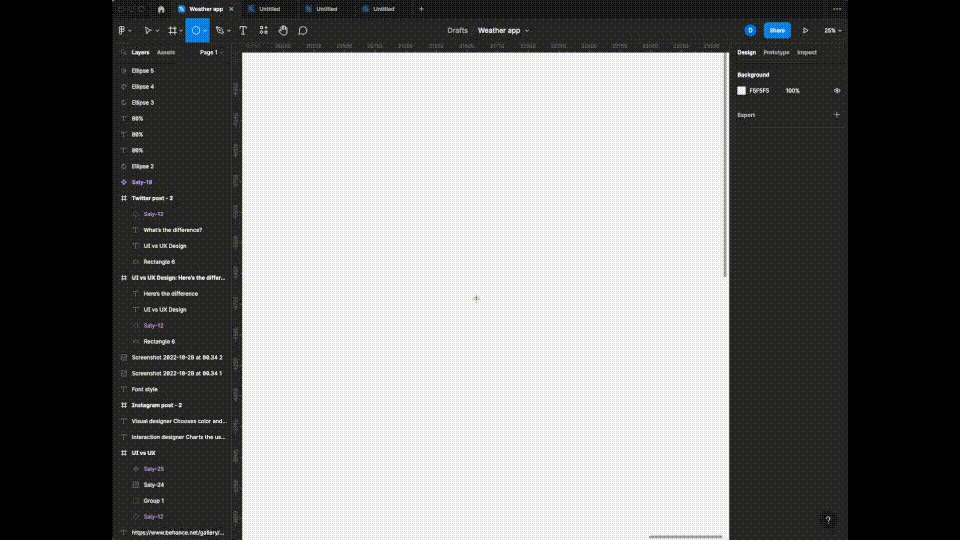Select the Frame tool
Viewport: 960px width, 540px height.
coord(173,31)
